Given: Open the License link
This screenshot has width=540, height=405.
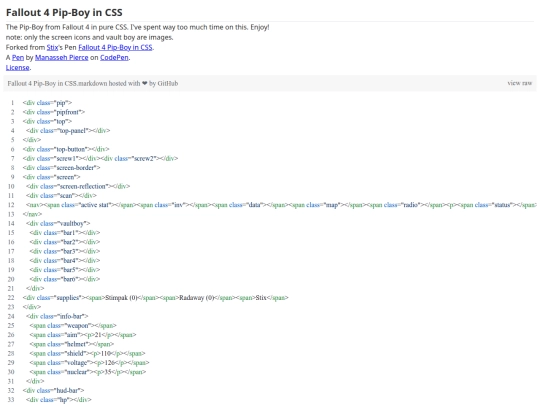Looking at the screenshot, I should (18, 68).
